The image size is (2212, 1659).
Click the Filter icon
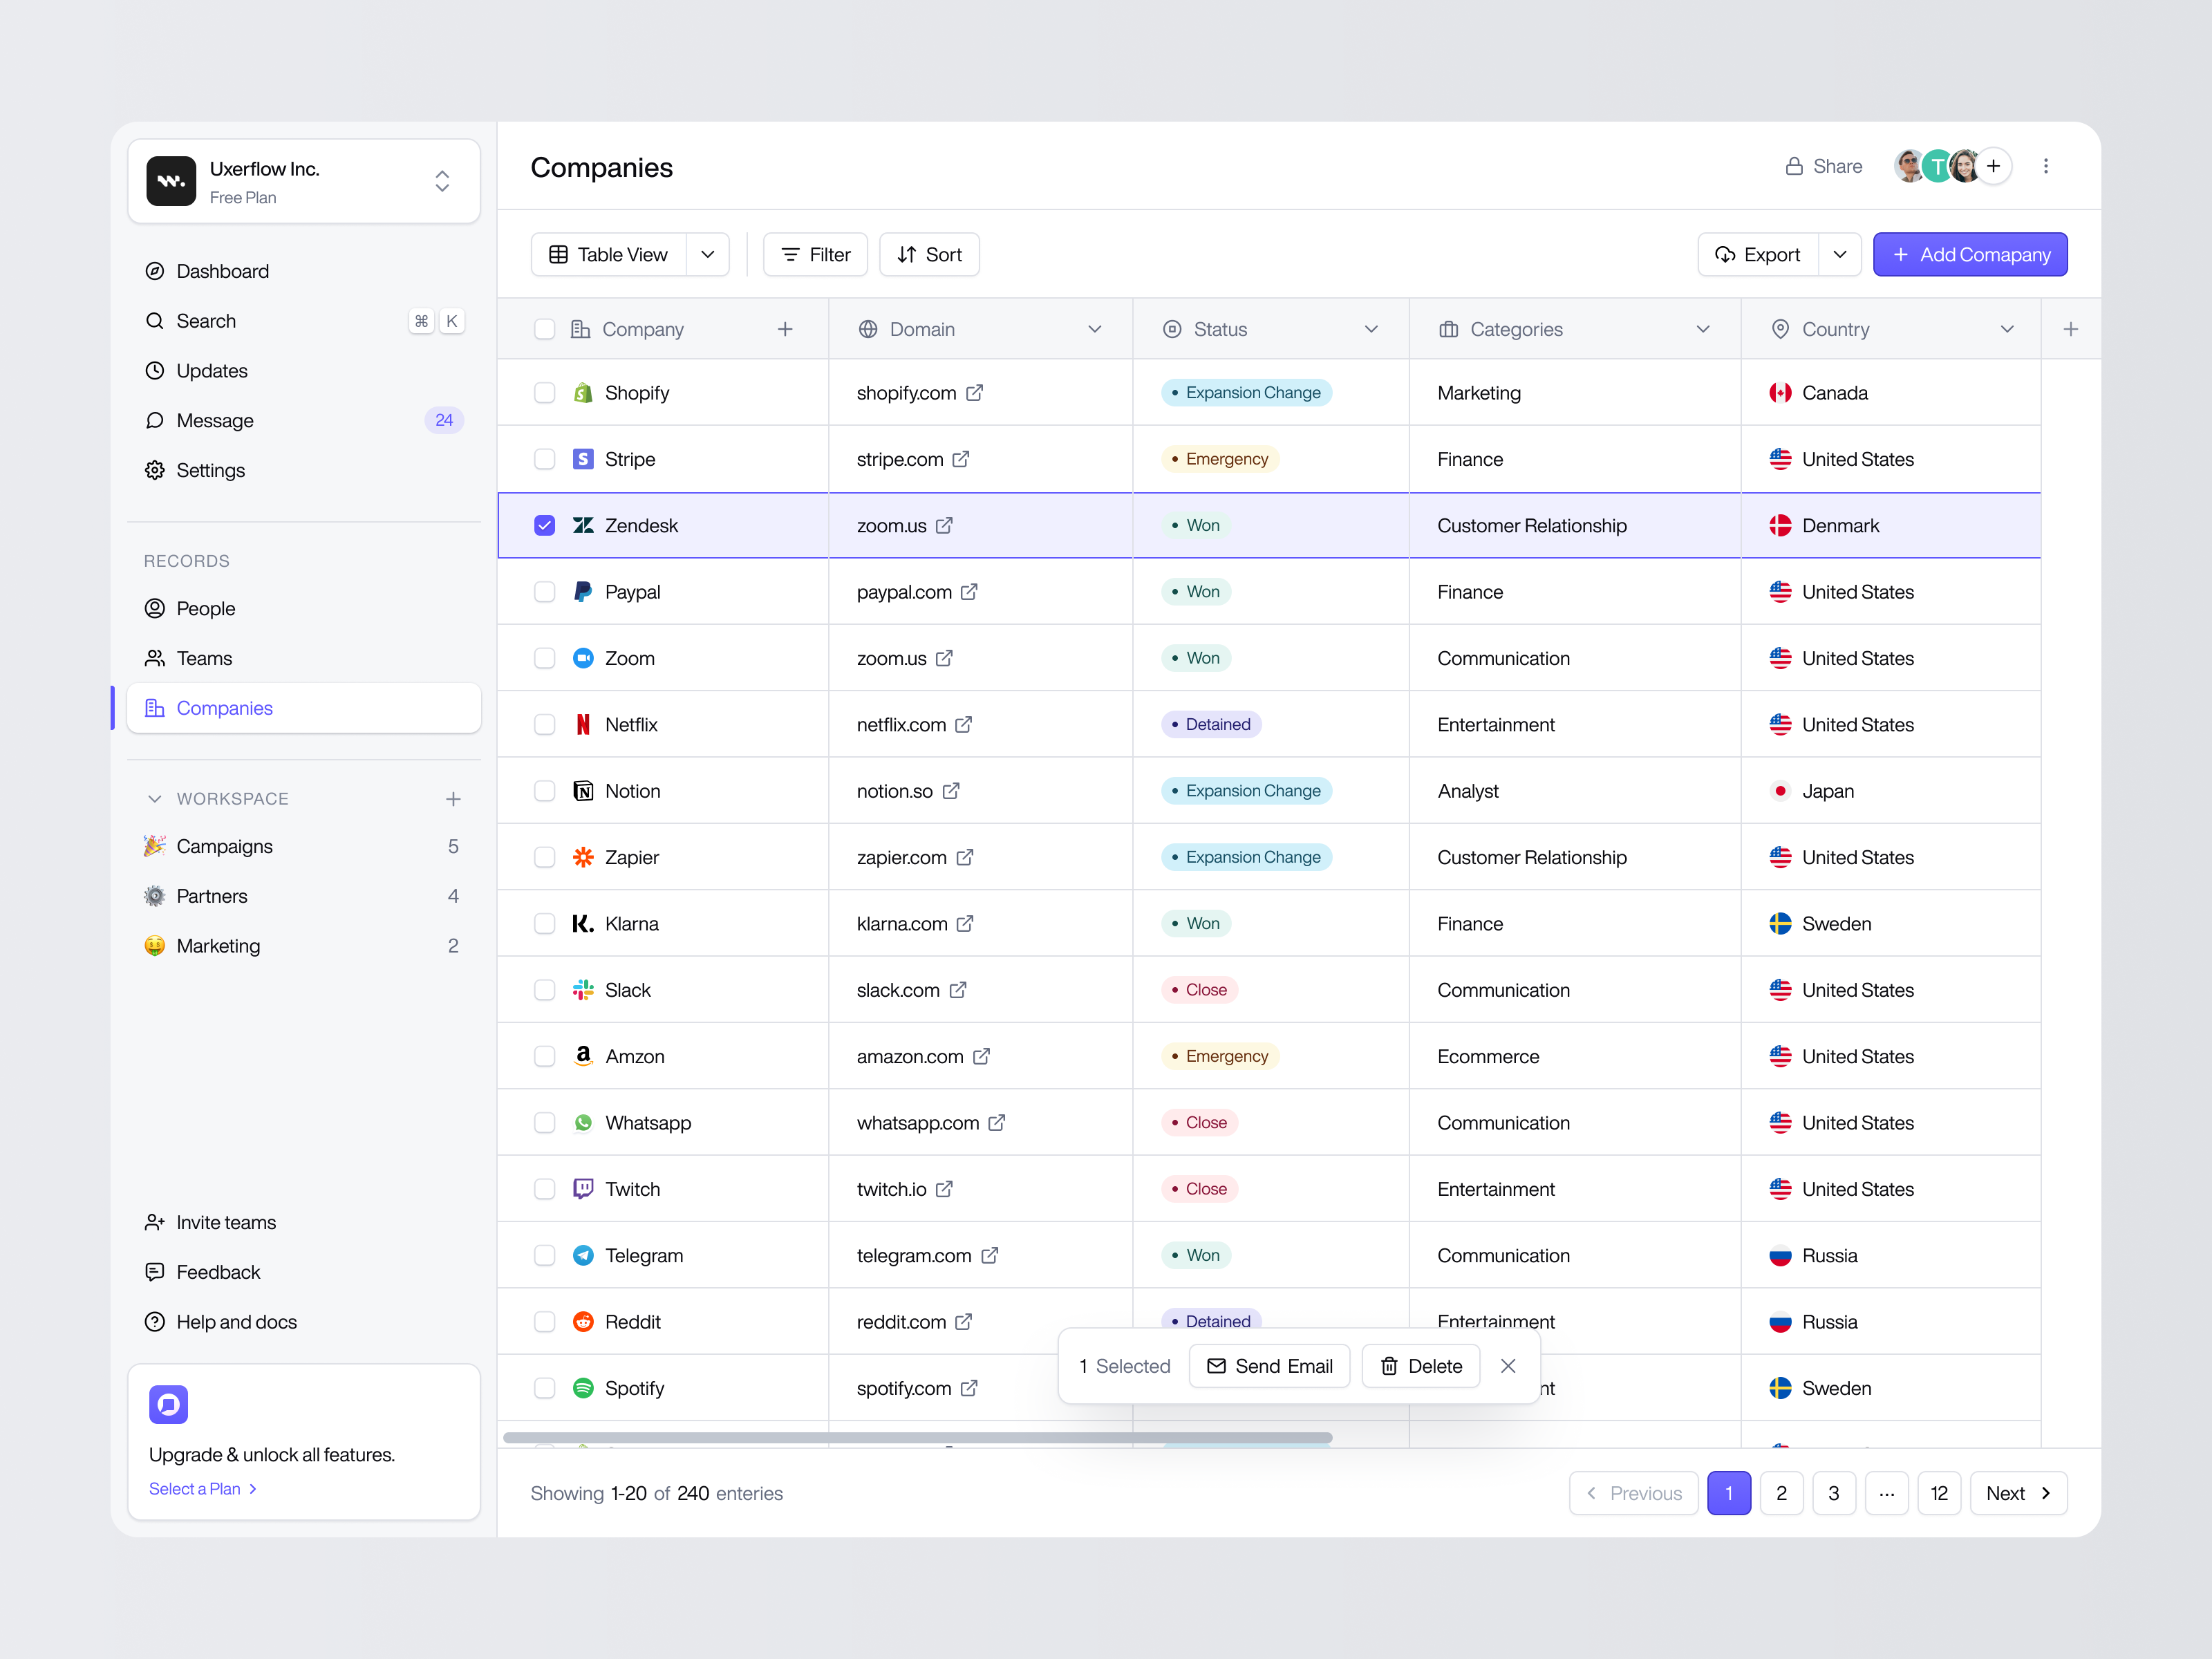(x=790, y=254)
